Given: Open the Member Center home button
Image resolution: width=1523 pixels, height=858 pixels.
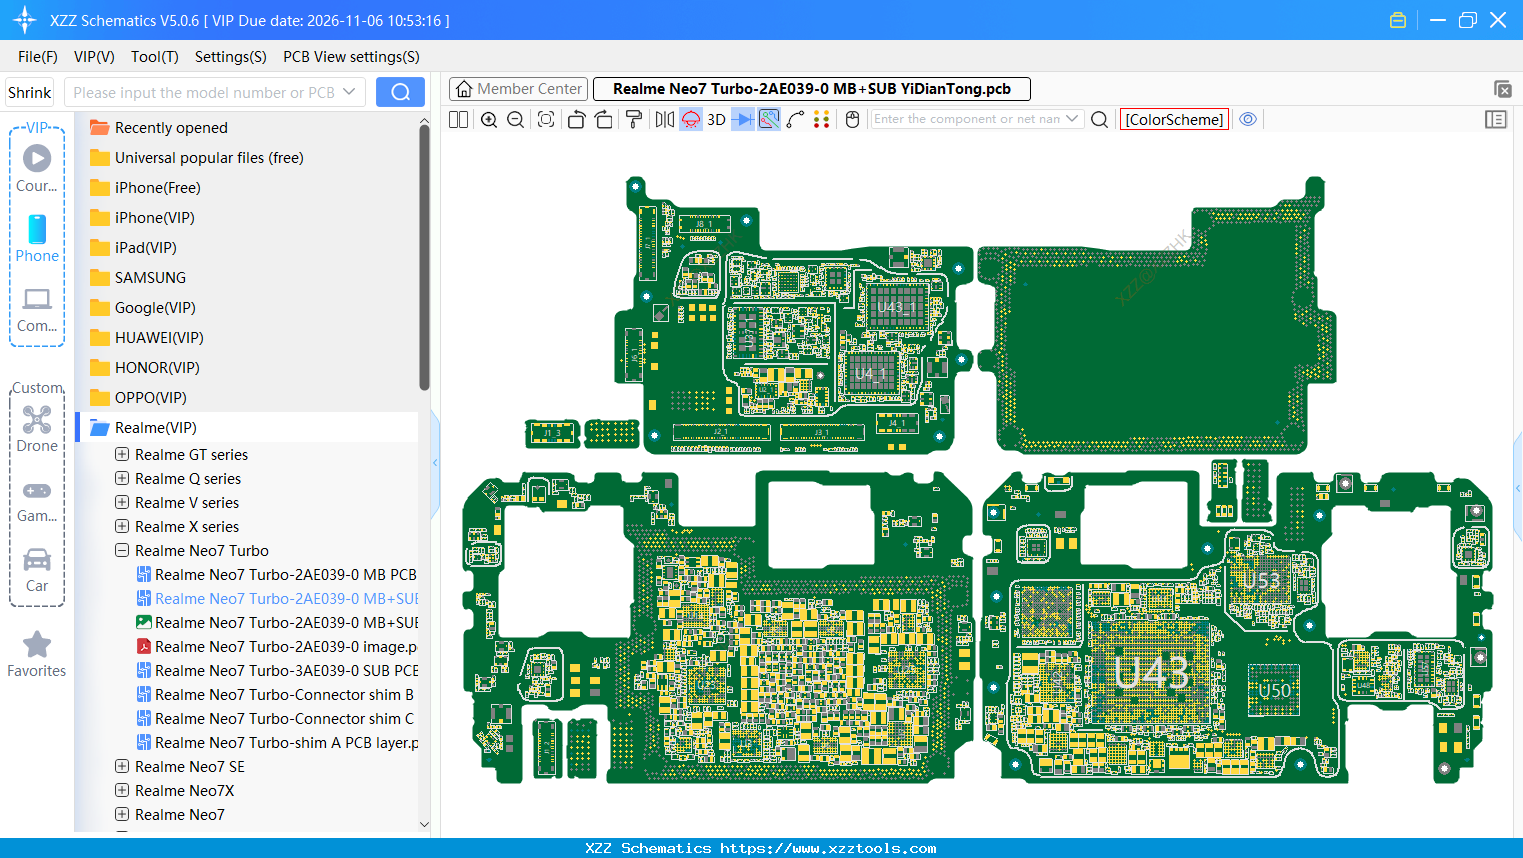Looking at the screenshot, I should 518,89.
